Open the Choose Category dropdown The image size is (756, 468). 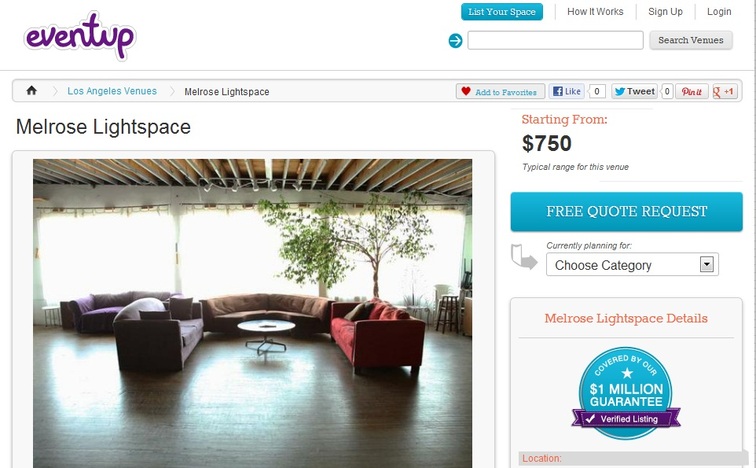632,265
